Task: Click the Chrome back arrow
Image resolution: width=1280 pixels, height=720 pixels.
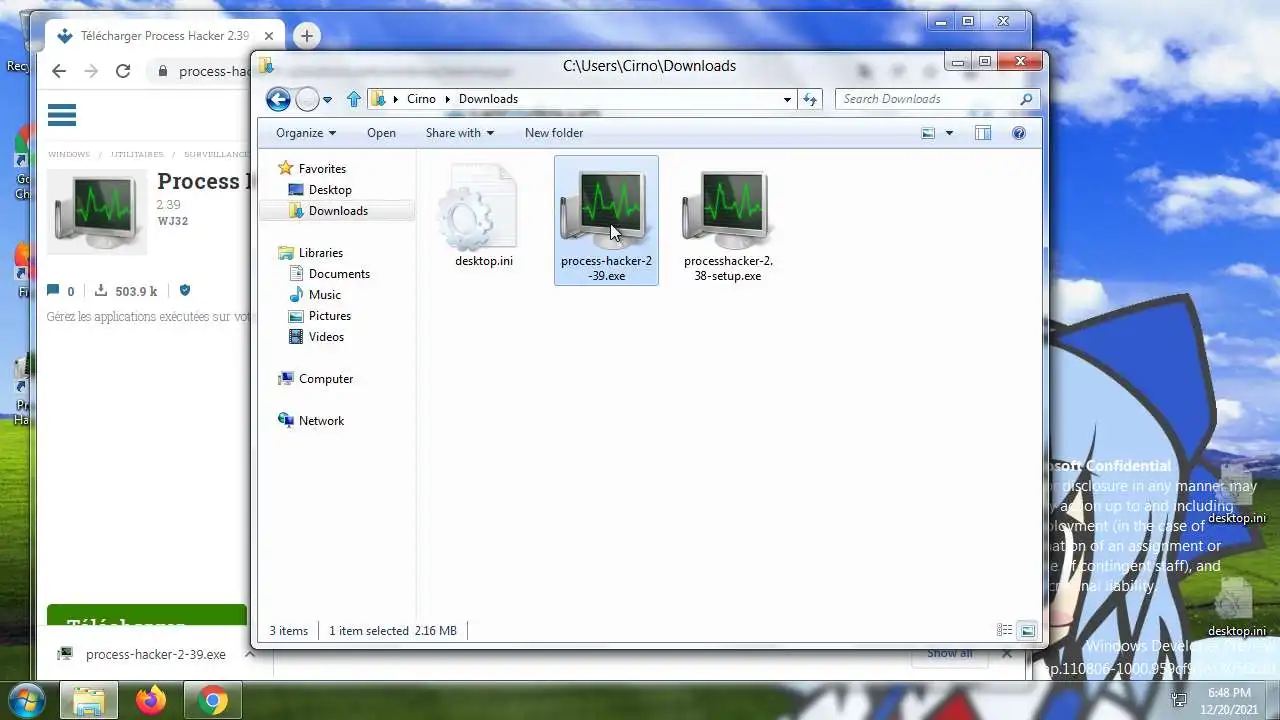Action: point(59,71)
